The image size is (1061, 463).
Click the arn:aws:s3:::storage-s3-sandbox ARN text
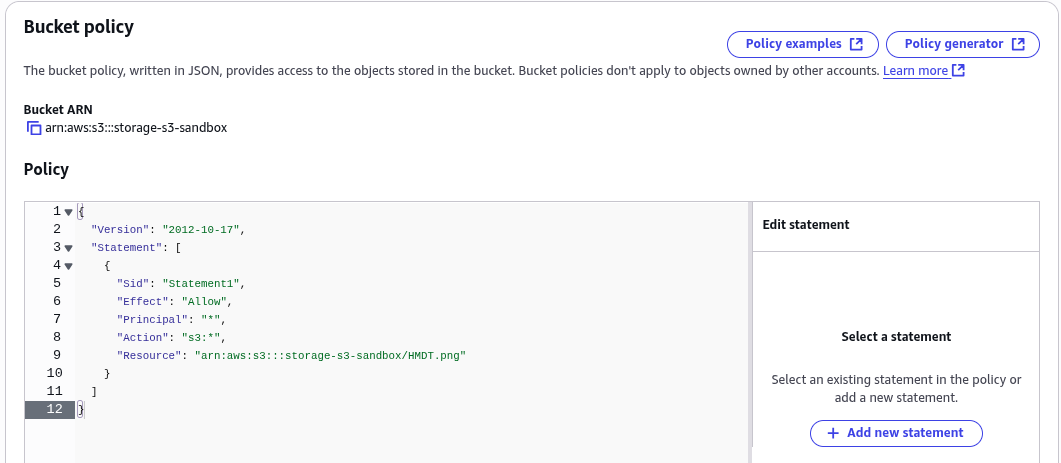[x=136, y=128]
